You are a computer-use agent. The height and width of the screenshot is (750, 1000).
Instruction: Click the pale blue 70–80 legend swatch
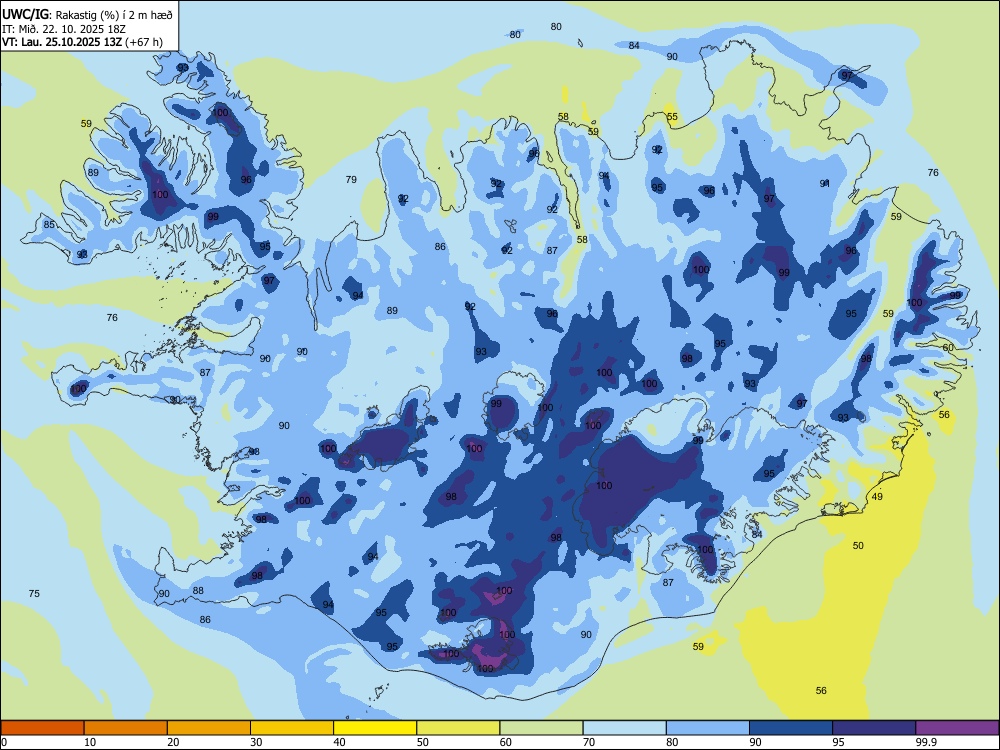624,728
